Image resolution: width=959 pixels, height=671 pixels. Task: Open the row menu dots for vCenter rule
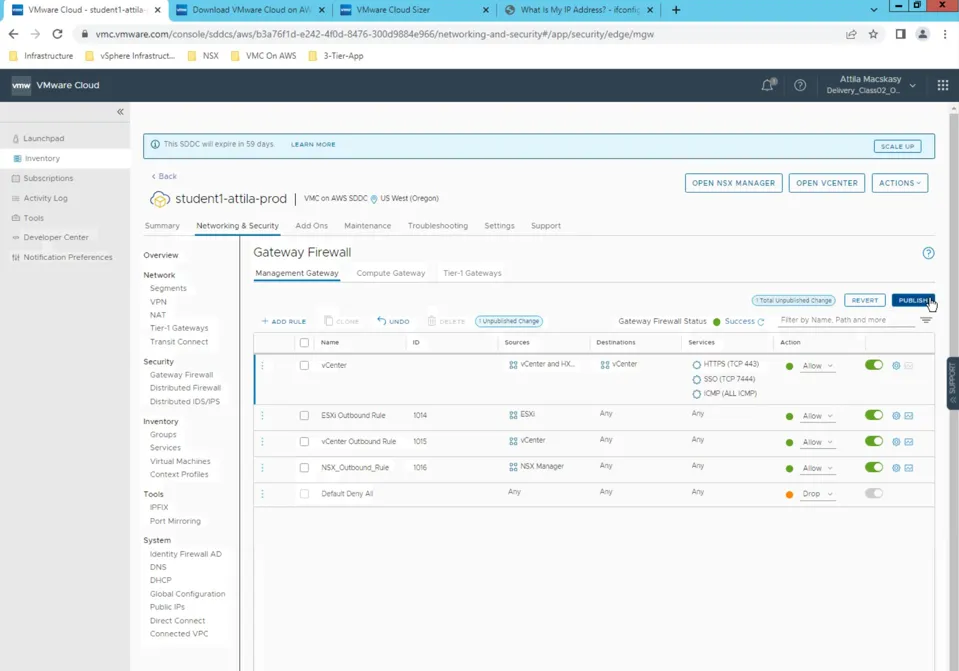coord(262,365)
